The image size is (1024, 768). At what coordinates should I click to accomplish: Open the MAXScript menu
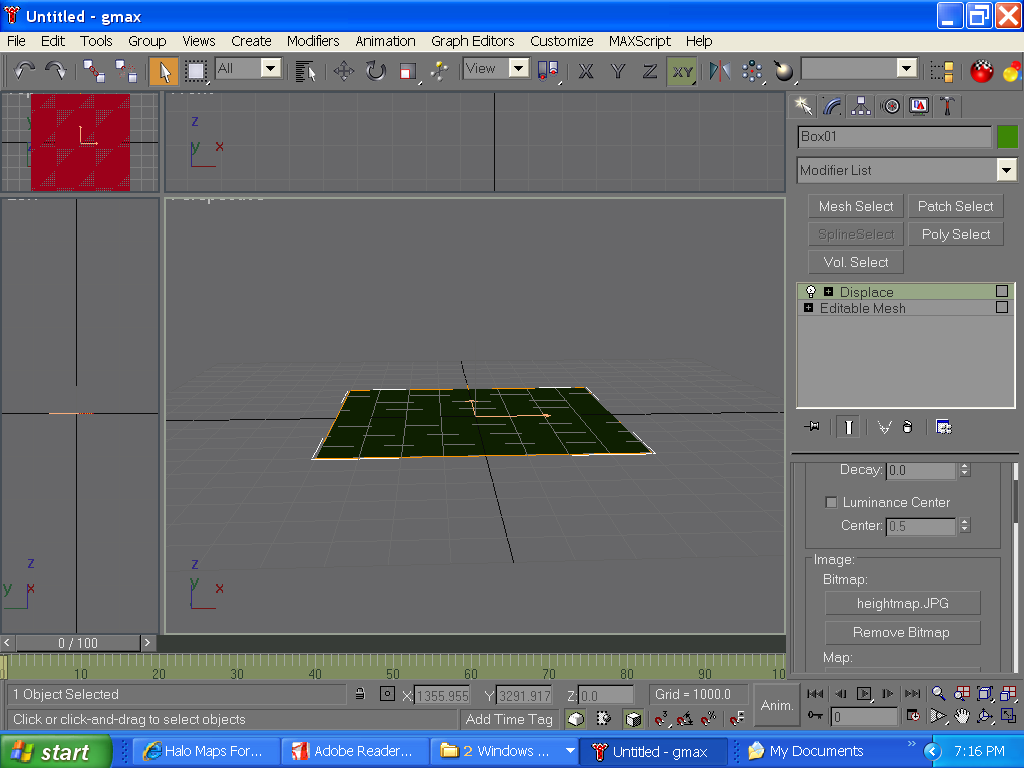coord(640,41)
